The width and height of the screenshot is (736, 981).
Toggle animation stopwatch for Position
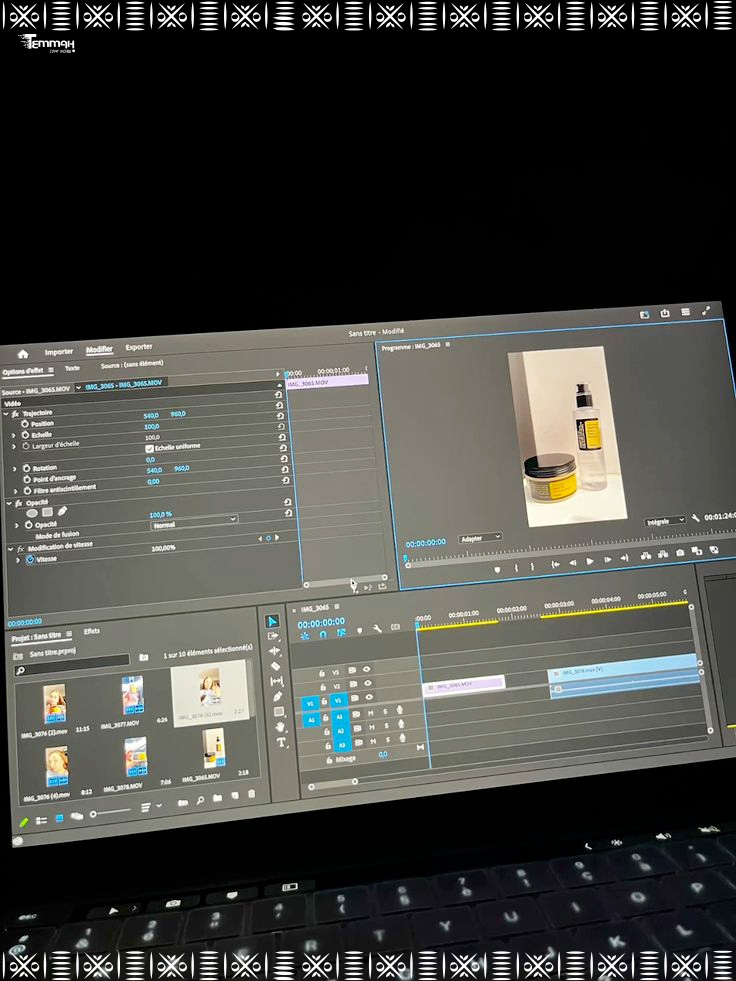pos(25,424)
